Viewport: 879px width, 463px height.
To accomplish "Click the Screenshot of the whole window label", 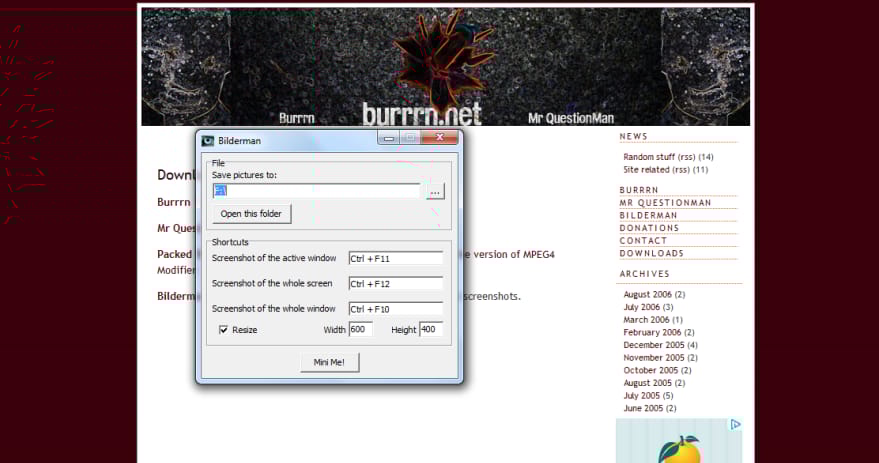I will click(x=274, y=308).
